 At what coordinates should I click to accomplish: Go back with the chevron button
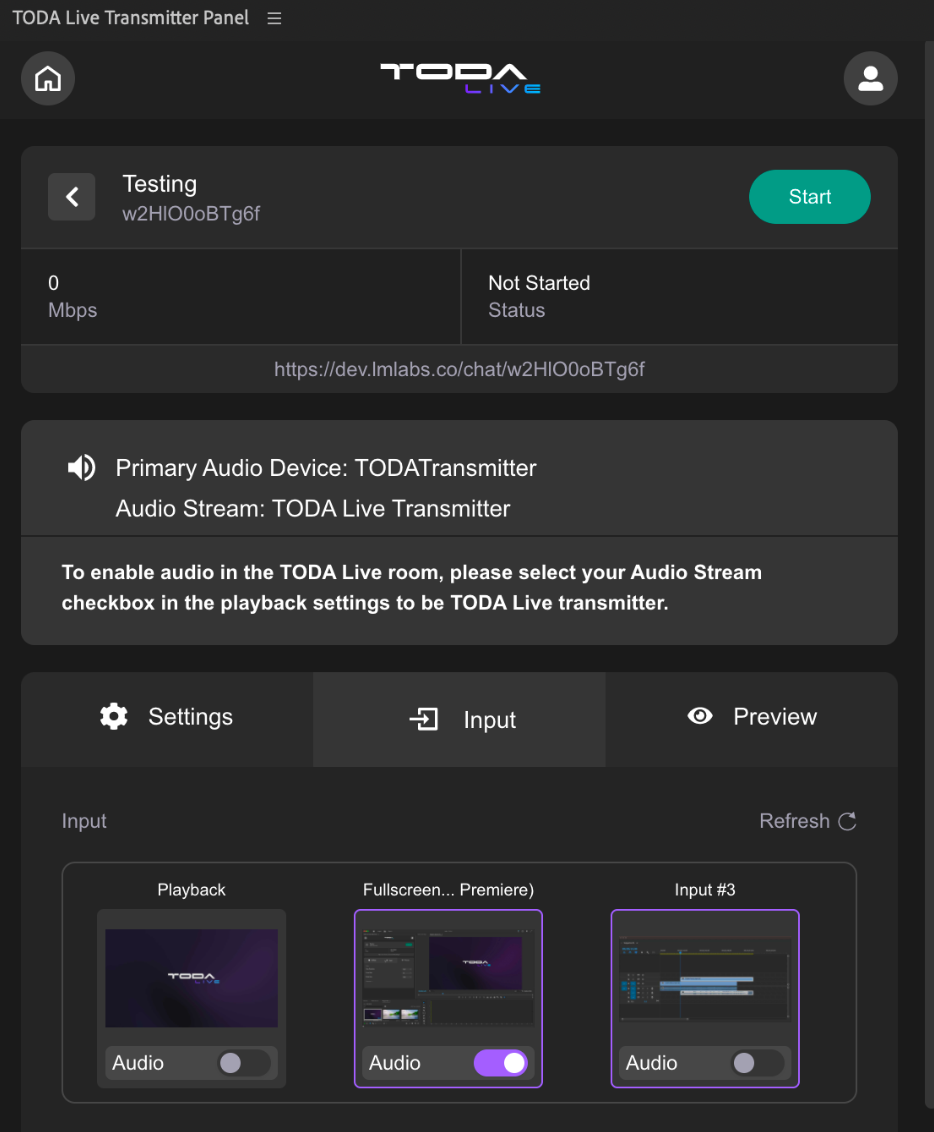pos(71,196)
